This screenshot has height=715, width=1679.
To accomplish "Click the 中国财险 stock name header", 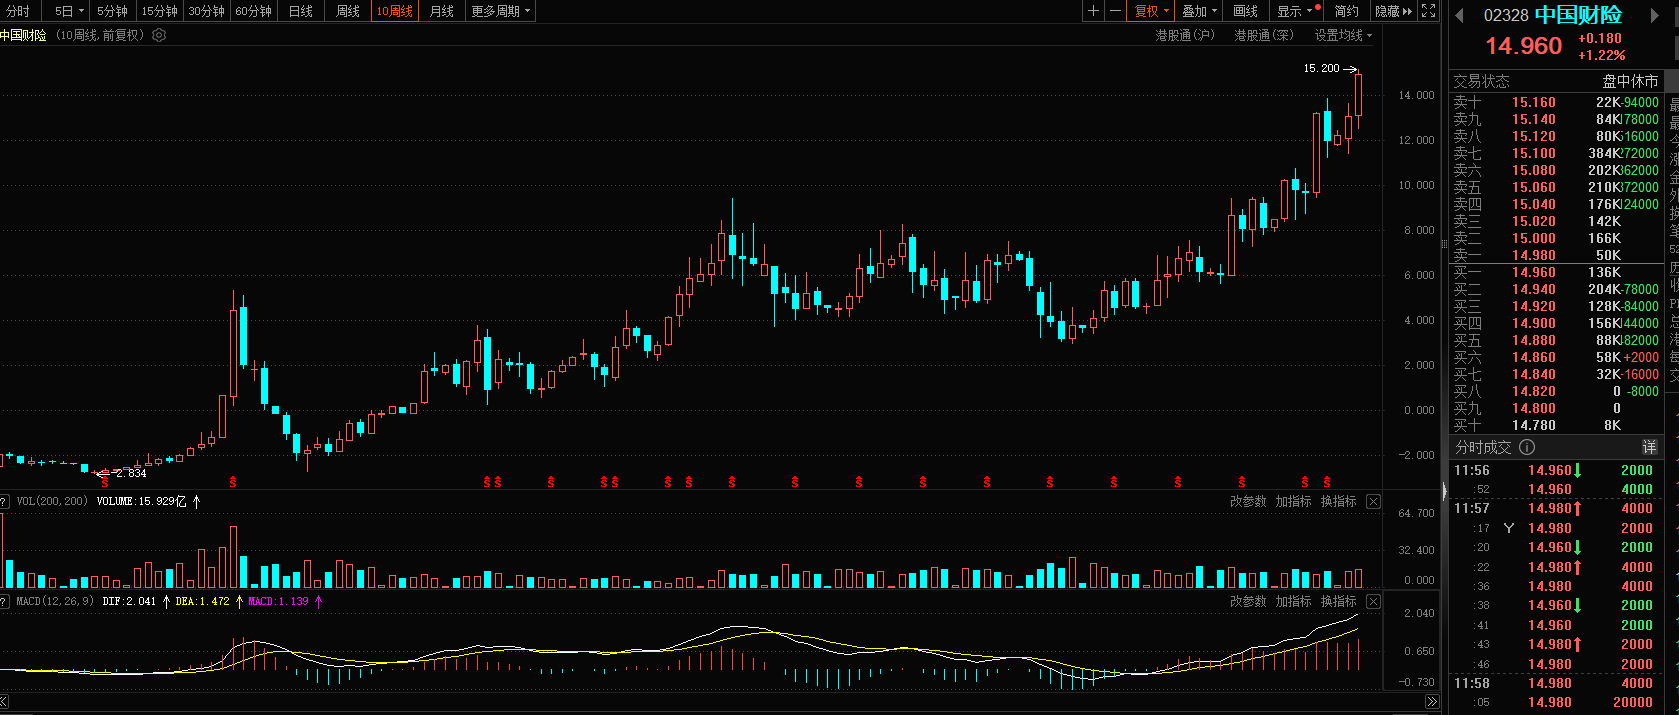I will click(1579, 15).
